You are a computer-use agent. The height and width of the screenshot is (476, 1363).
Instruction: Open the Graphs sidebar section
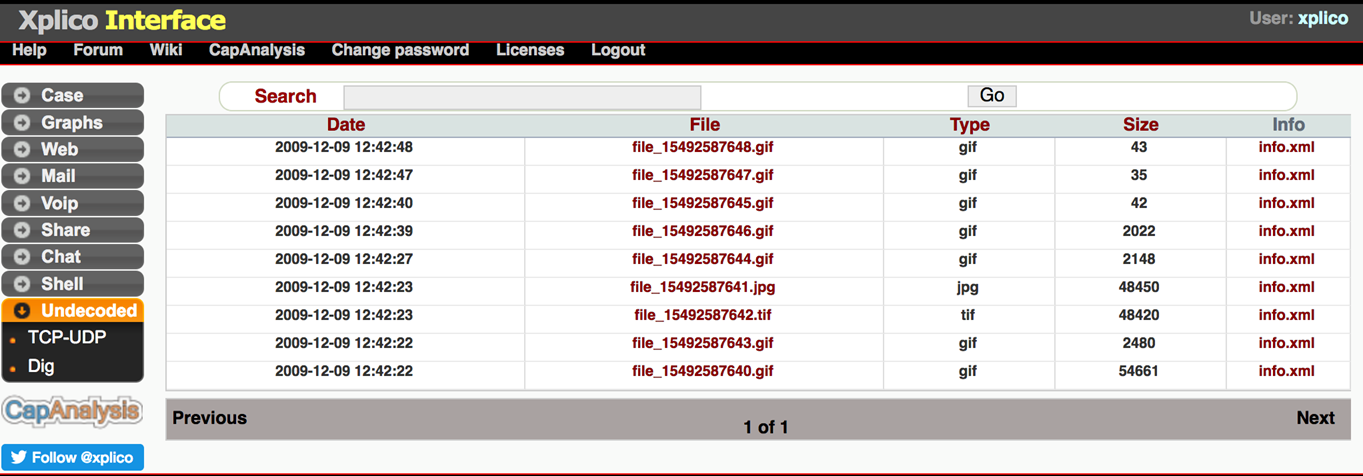(x=72, y=123)
